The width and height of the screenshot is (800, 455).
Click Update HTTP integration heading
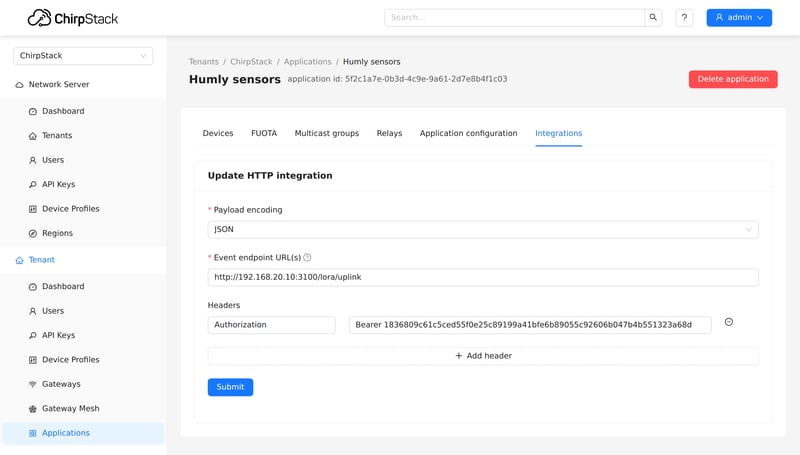(270, 175)
